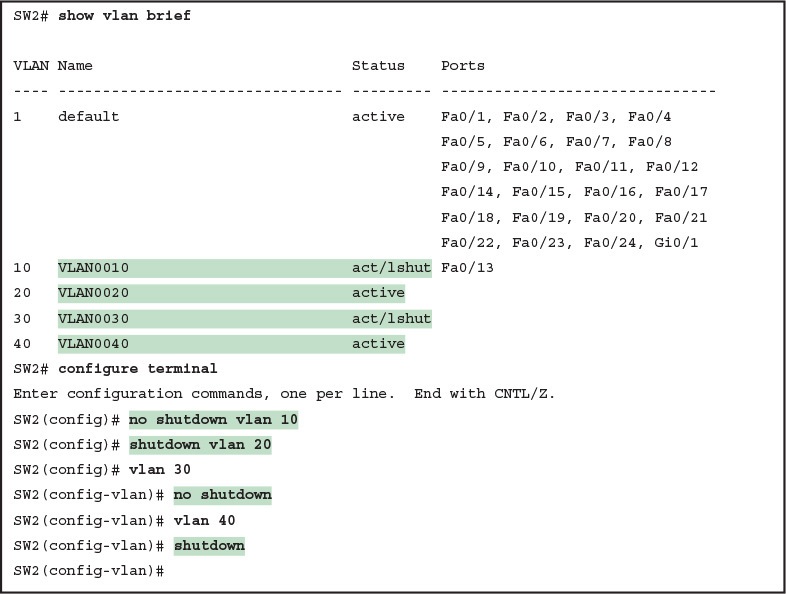The height and width of the screenshot is (594, 786).
Task: Click the act/lshut status of VLAN 30
Action: click(x=391, y=319)
